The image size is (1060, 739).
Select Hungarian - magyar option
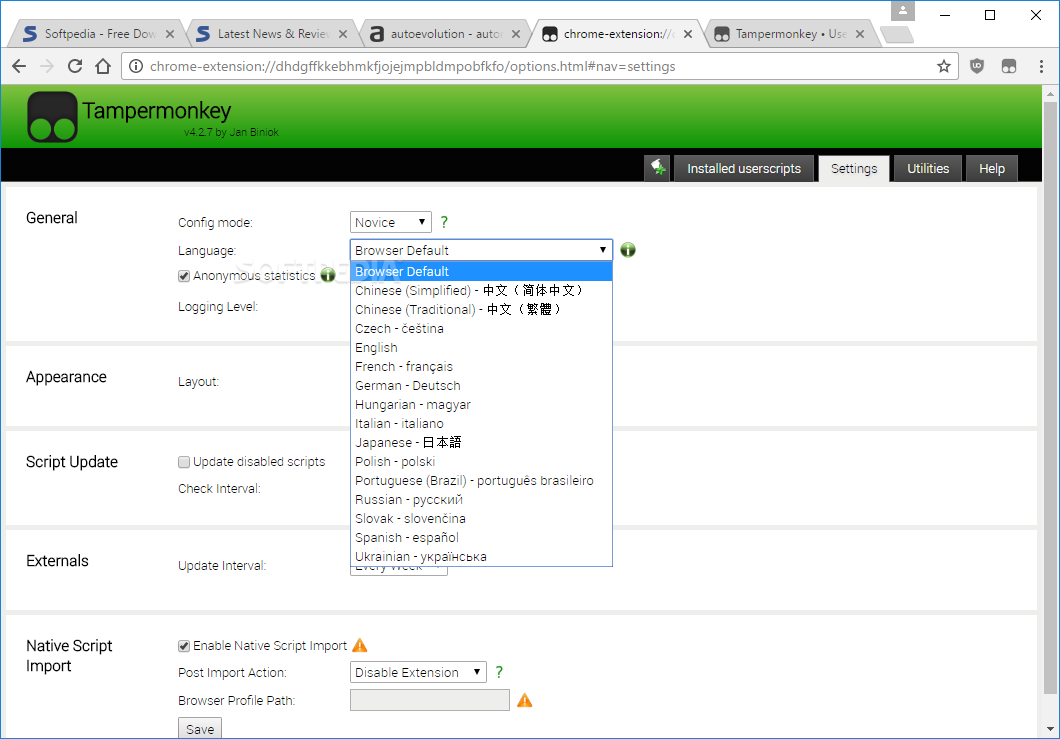click(481, 404)
